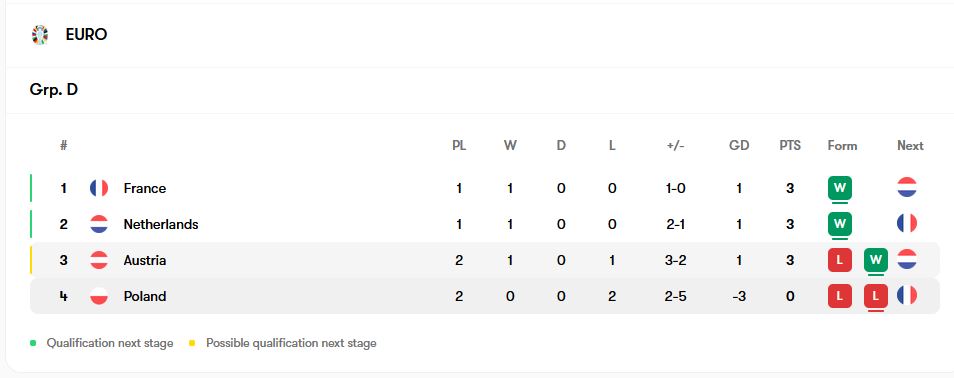Click France's next opponent Netherlands flag
This screenshot has width=954, height=378.
[907, 187]
